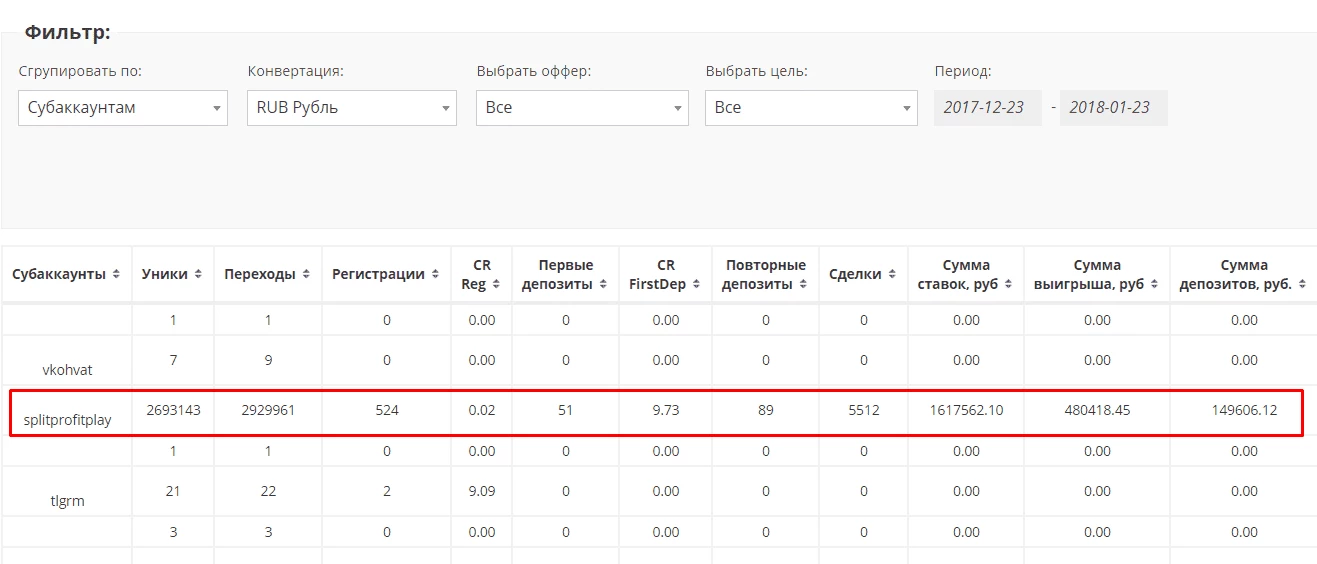Sort by Сумма депозитов sort icon
The width and height of the screenshot is (1317, 564).
(x=1301, y=285)
